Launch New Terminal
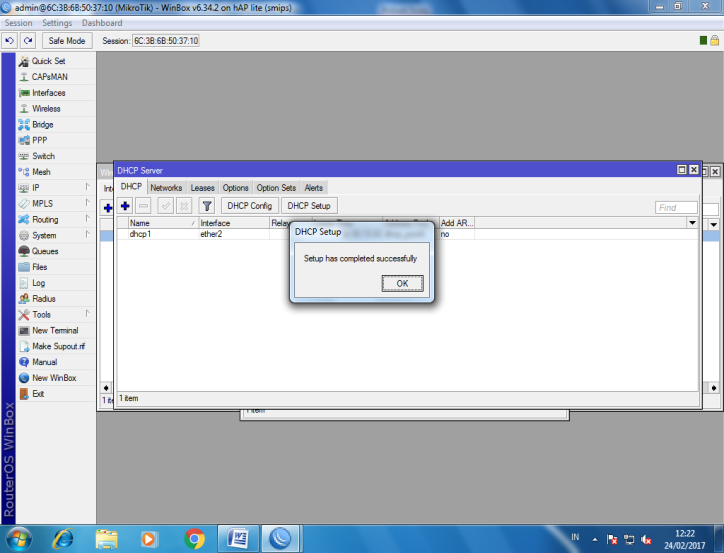This screenshot has height=553, width=724. [55, 331]
